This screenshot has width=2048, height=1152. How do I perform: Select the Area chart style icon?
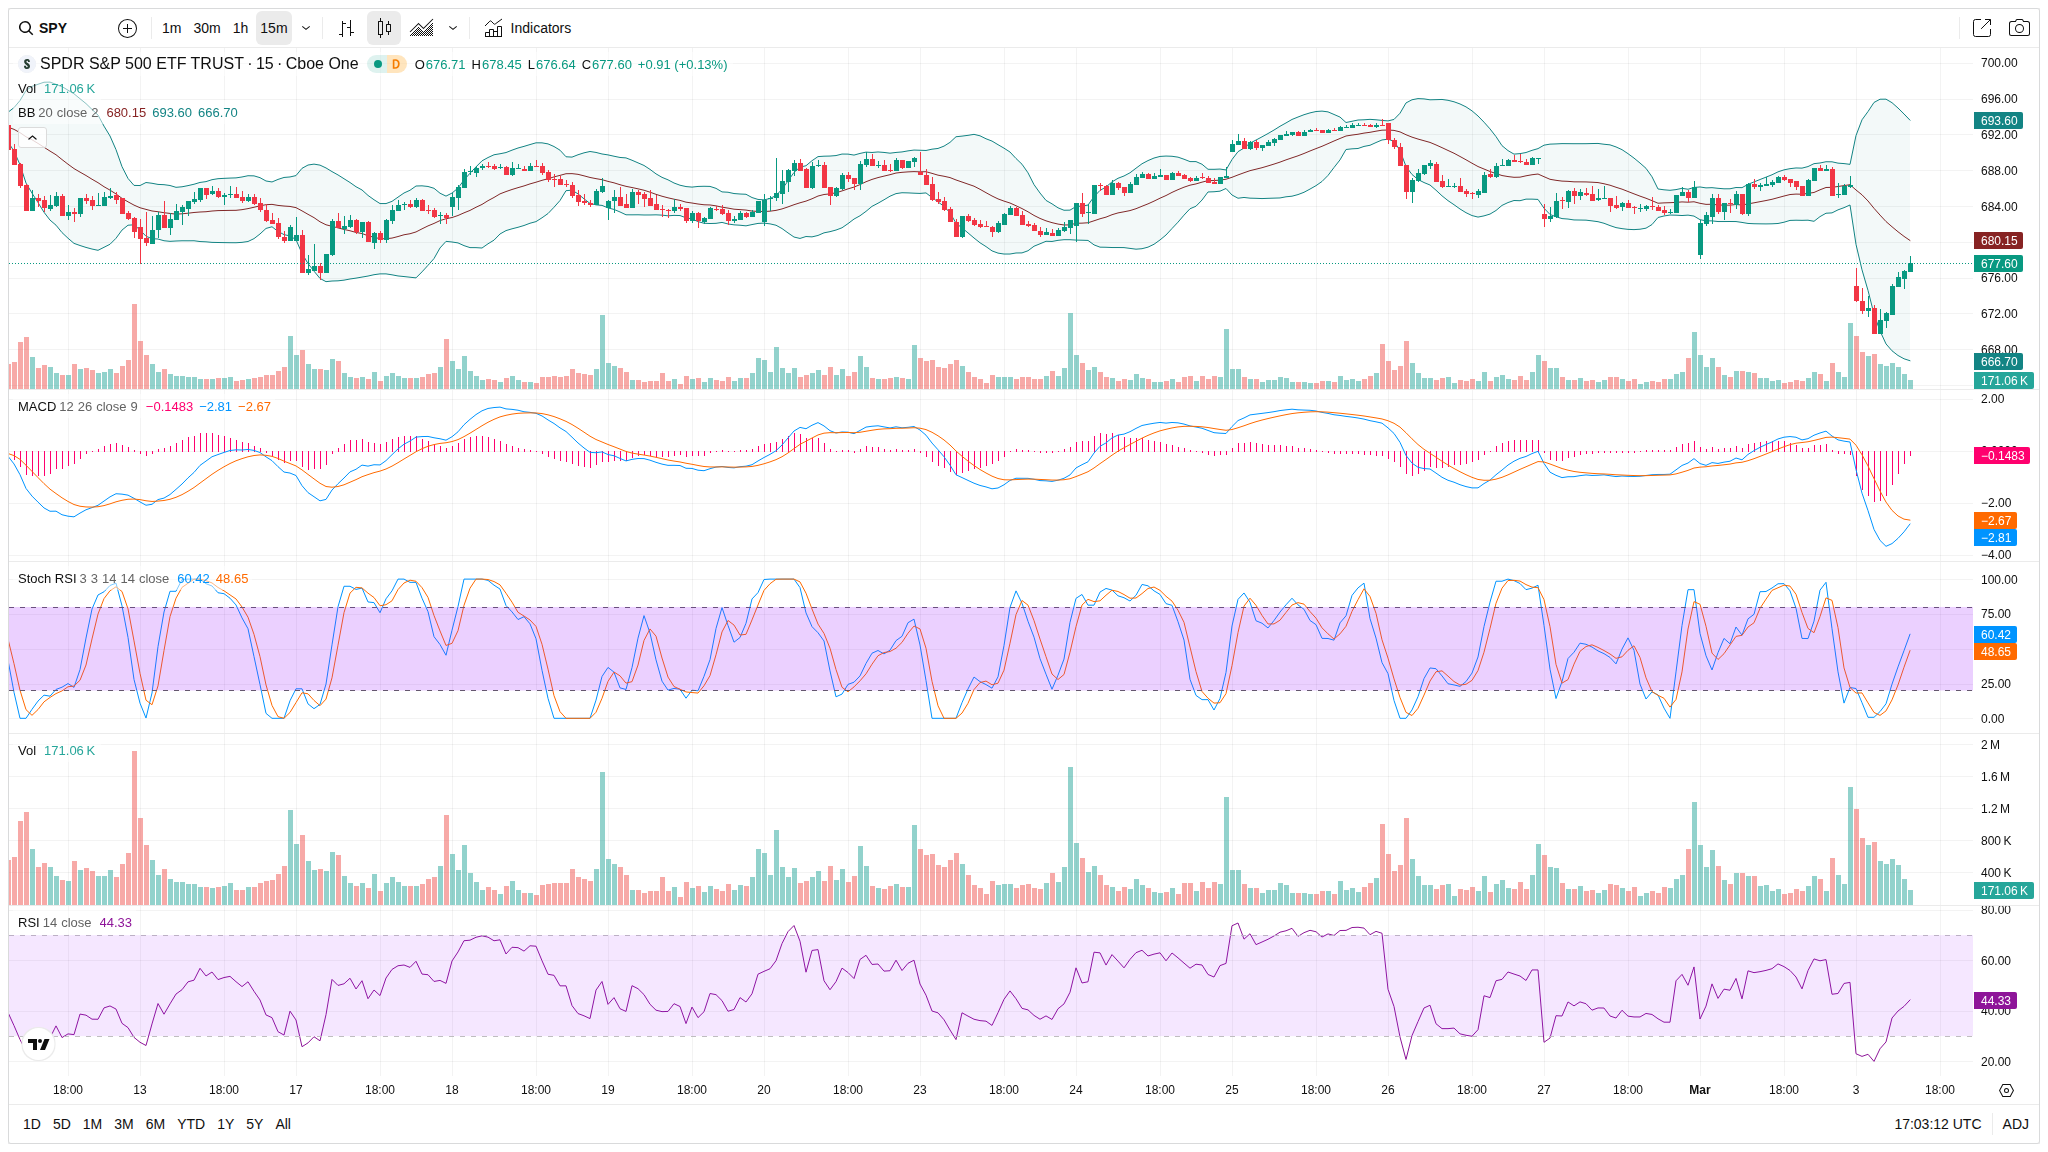pos(422,28)
